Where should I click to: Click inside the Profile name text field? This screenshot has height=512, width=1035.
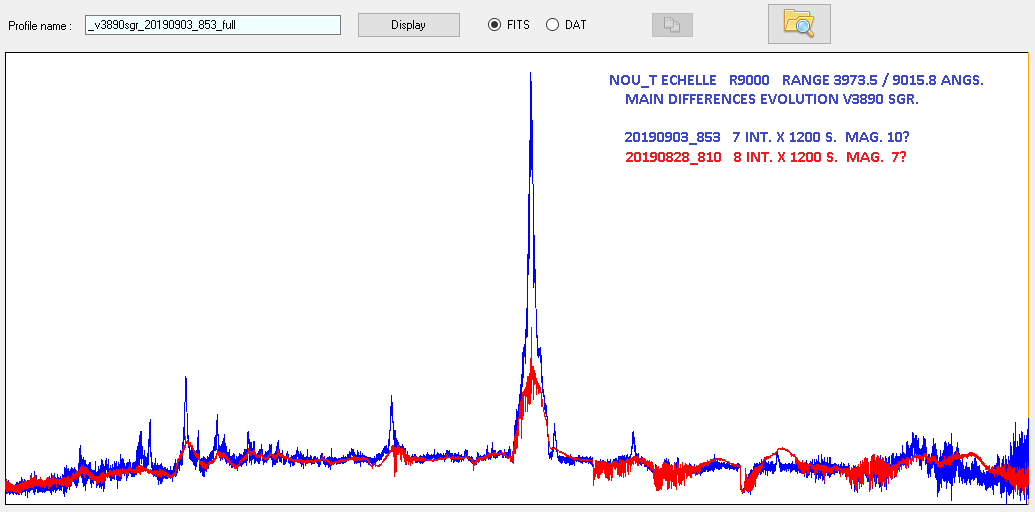click(x=213, y=25)
